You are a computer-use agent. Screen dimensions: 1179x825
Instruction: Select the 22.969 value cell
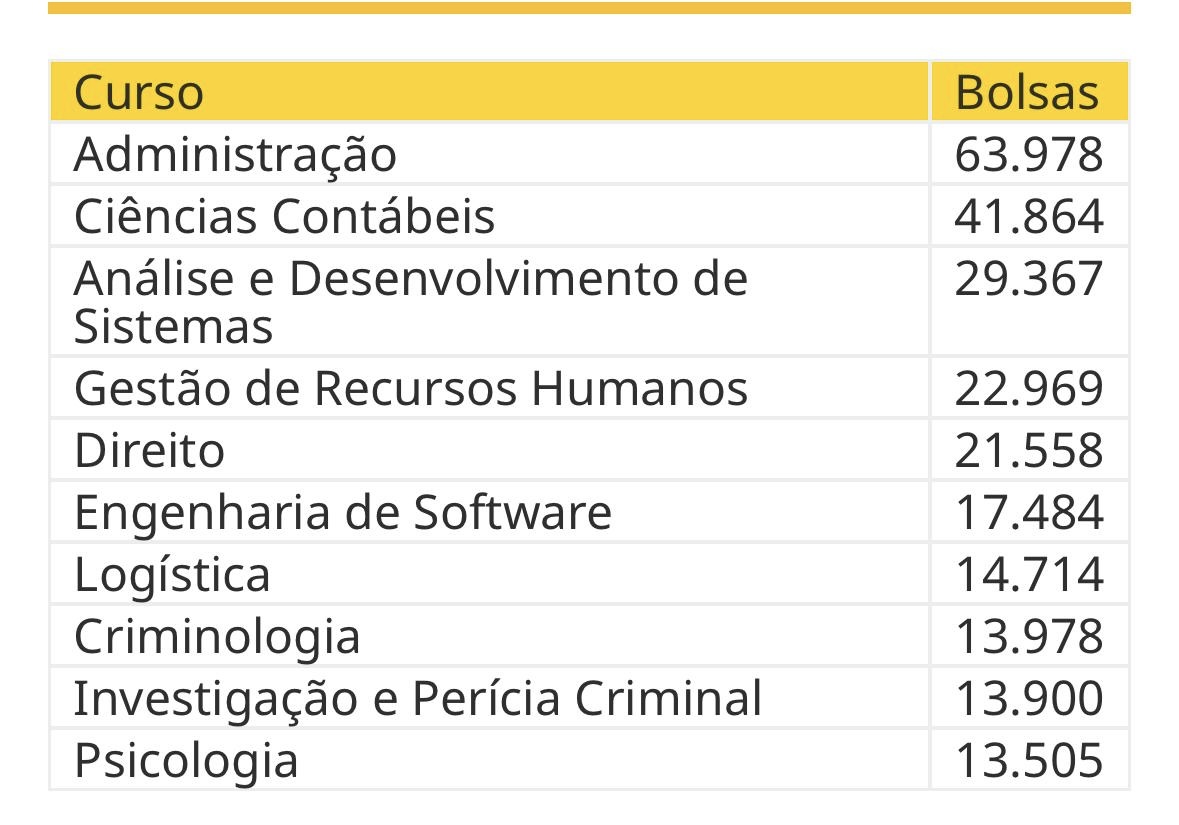1029,389
